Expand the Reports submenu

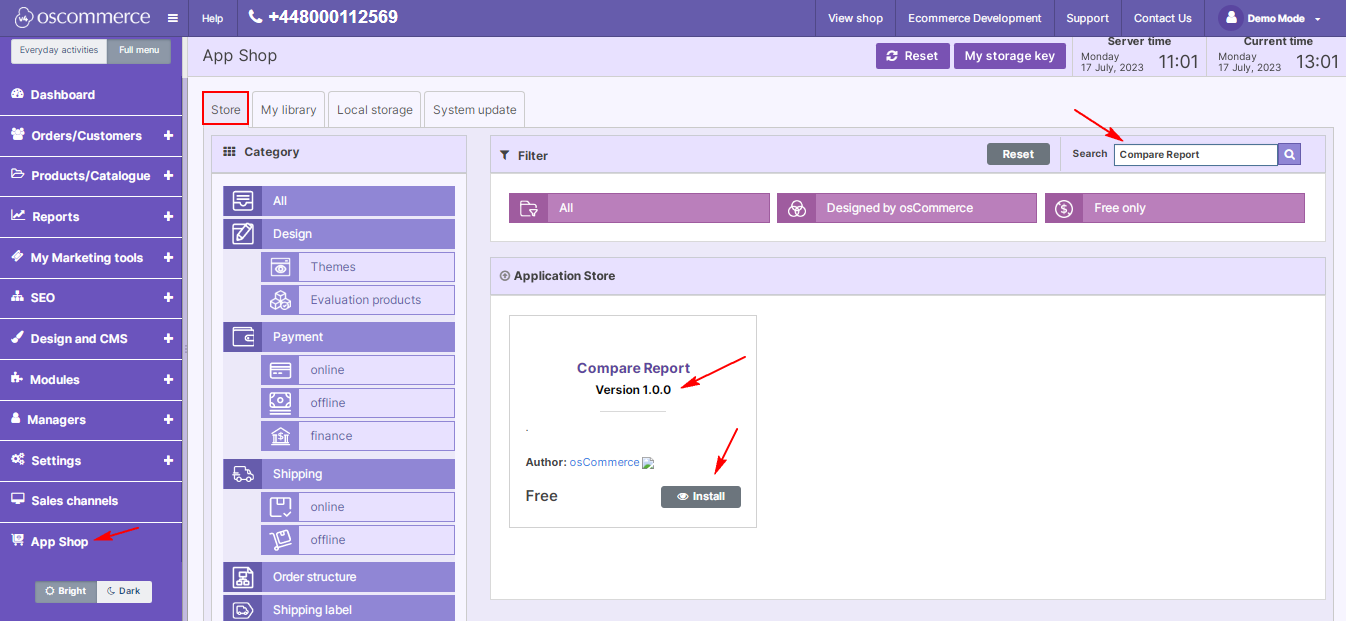point(168,216)
